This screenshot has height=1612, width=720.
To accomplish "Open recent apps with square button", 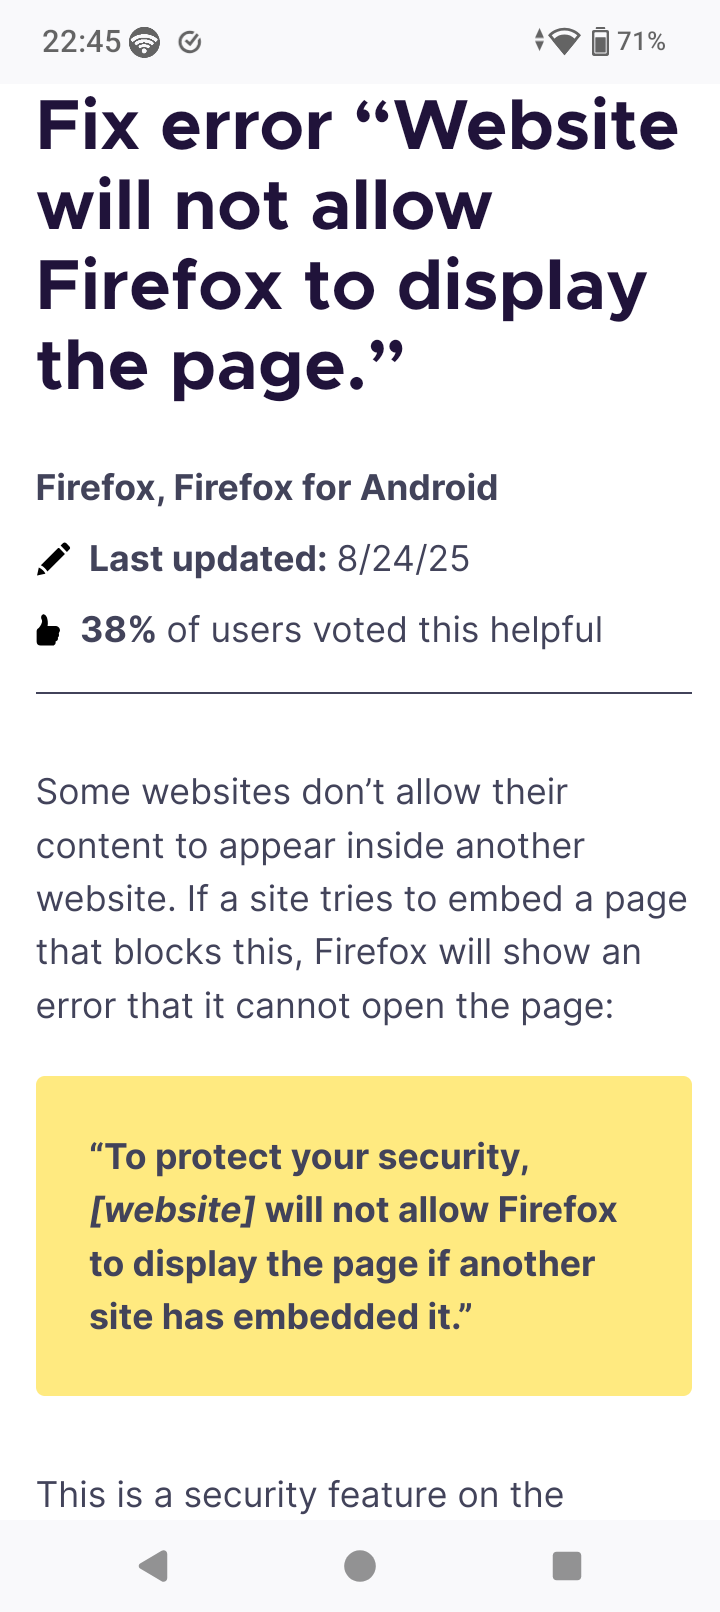I will point(567,1565).
